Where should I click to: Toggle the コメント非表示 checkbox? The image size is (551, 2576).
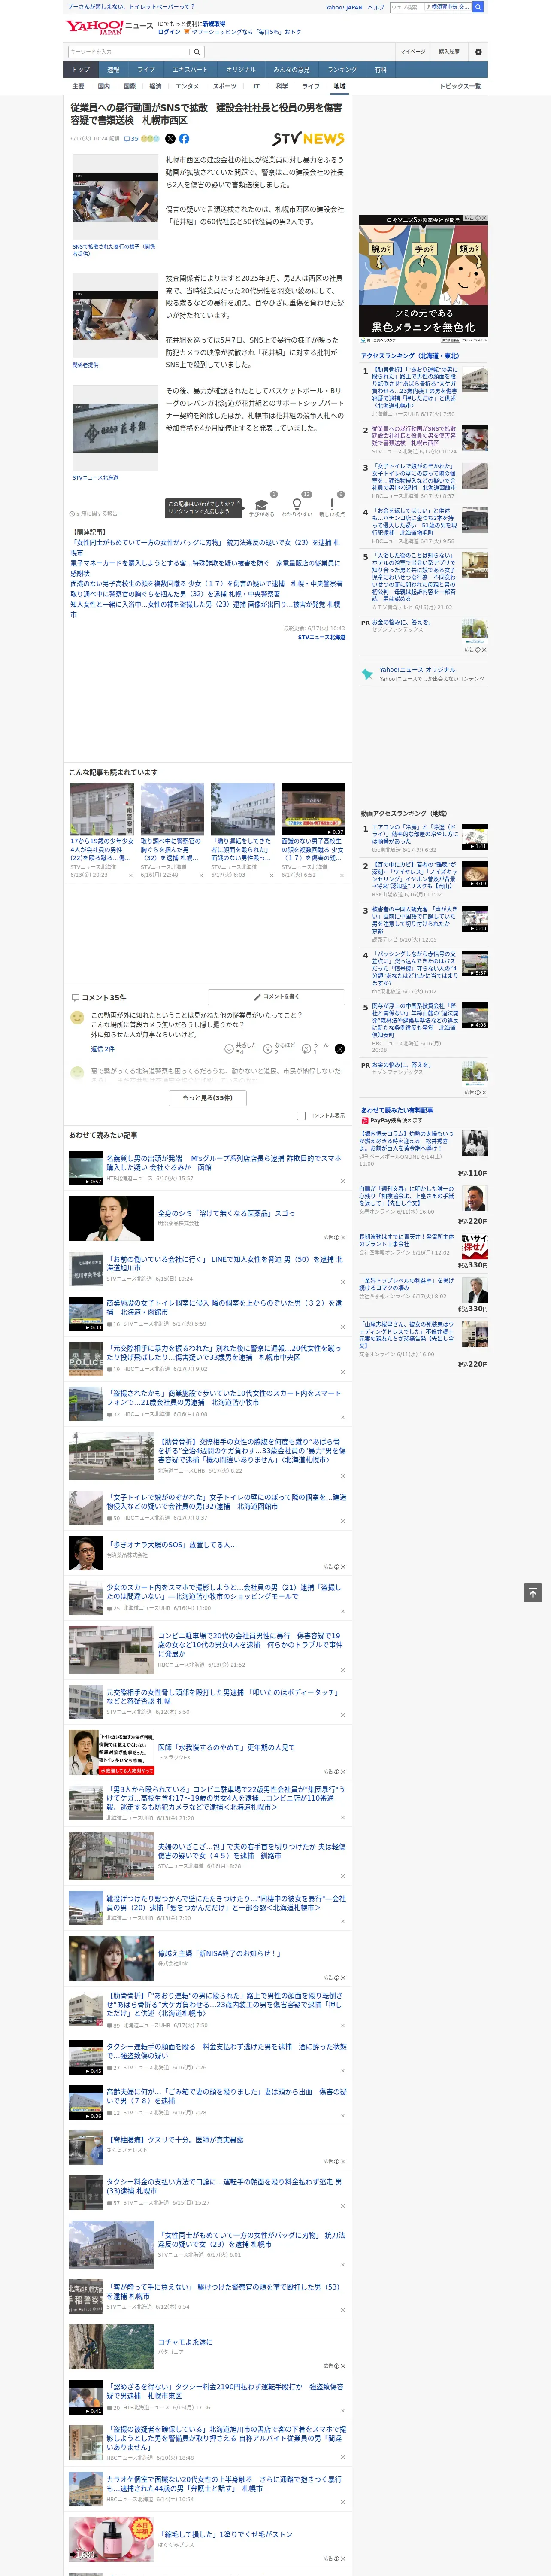301,1115
